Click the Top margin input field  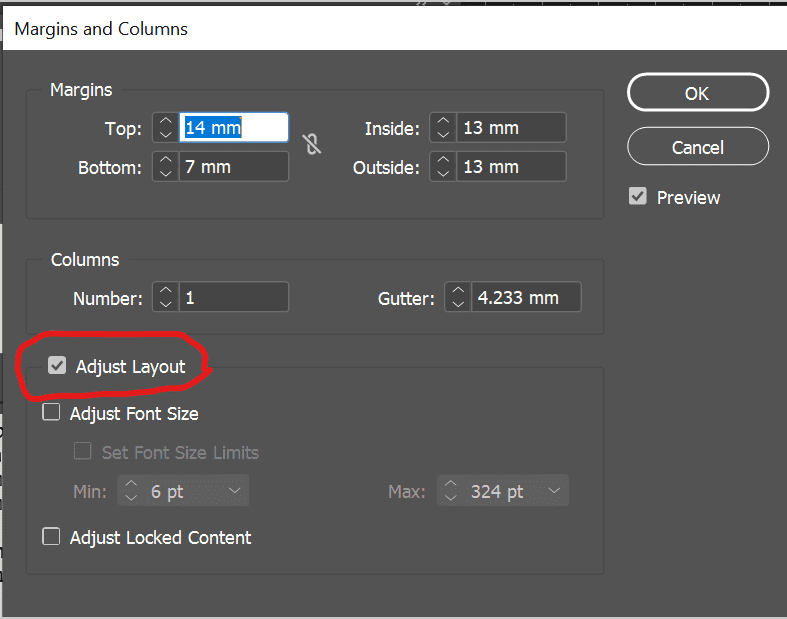point(233,127)
